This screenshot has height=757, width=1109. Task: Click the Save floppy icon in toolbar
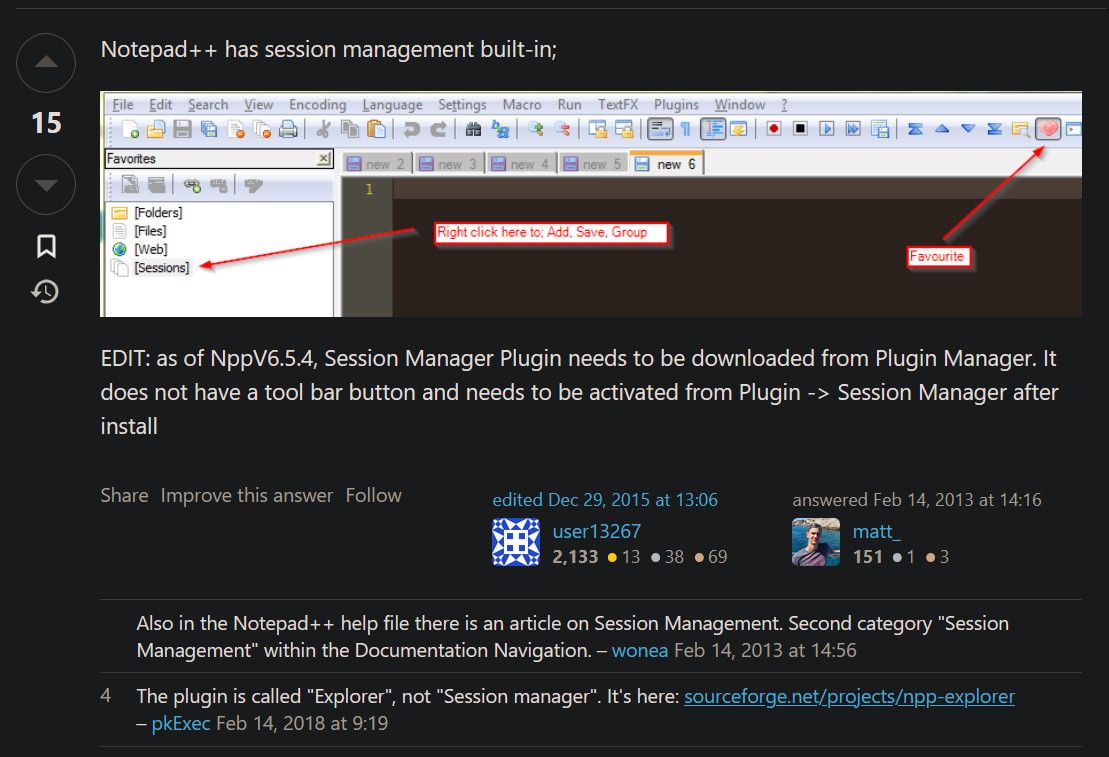pos(182,129)
